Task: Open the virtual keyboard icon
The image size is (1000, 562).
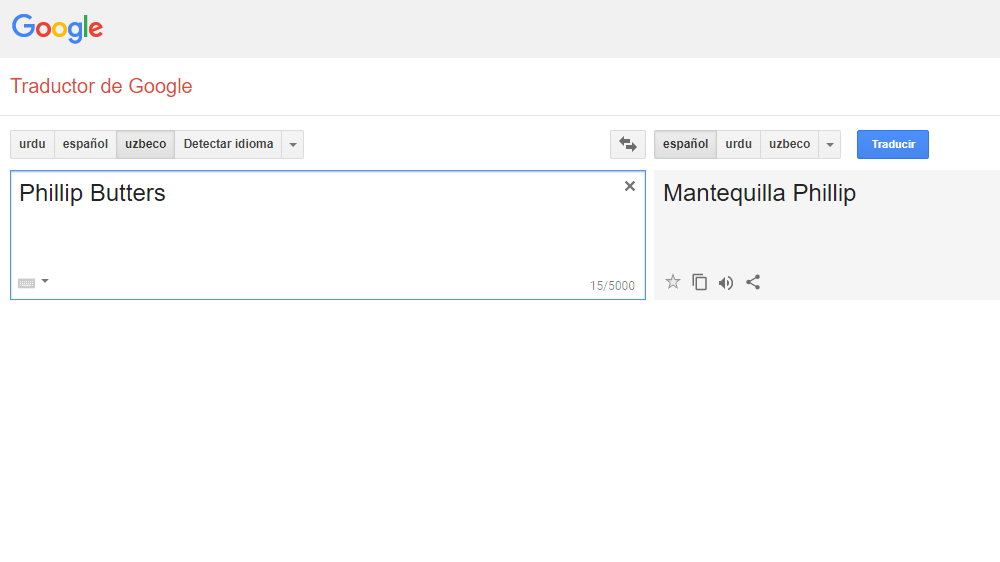Action: click(x=27, y=283)
